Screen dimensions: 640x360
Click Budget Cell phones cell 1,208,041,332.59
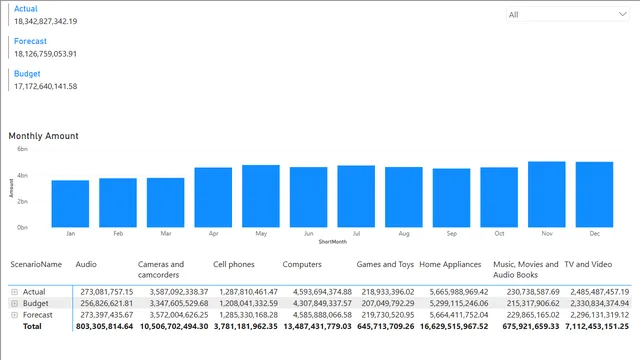[249, 303]
